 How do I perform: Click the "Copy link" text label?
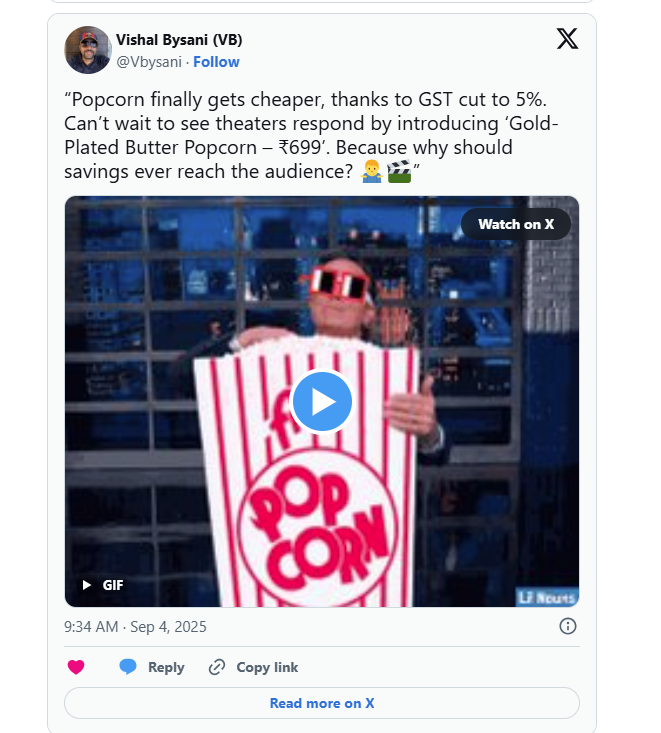[267, 667]
